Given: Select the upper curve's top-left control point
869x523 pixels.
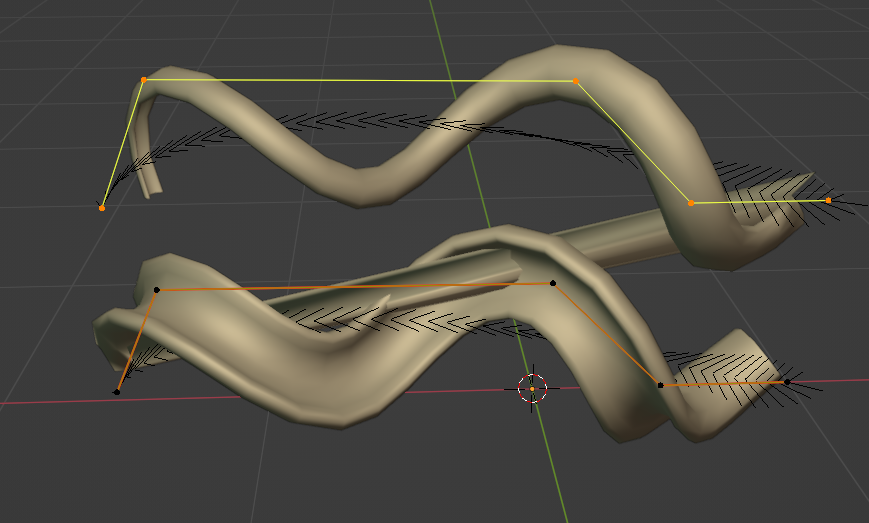Looking at the screenshot, I should click(x=144, y=80).
